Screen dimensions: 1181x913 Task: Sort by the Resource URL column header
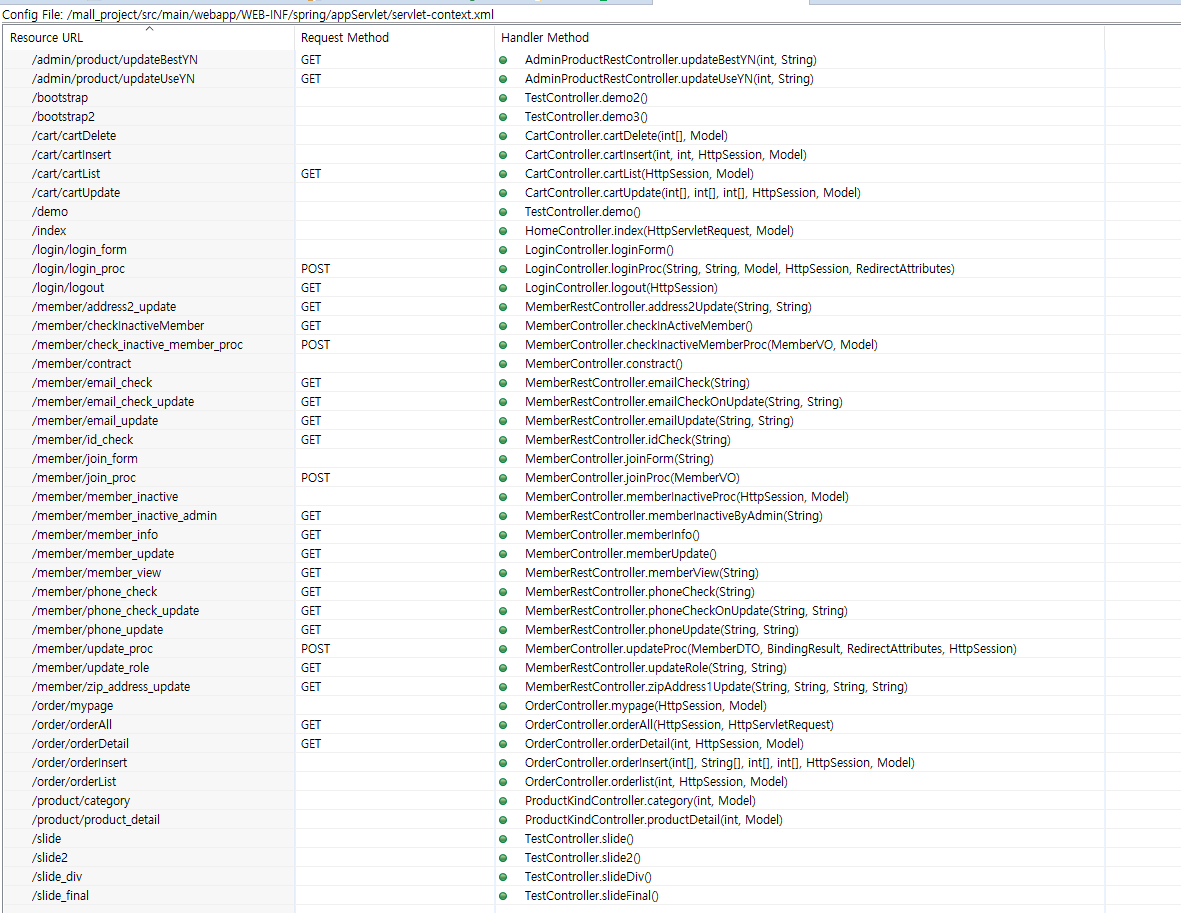47,38
